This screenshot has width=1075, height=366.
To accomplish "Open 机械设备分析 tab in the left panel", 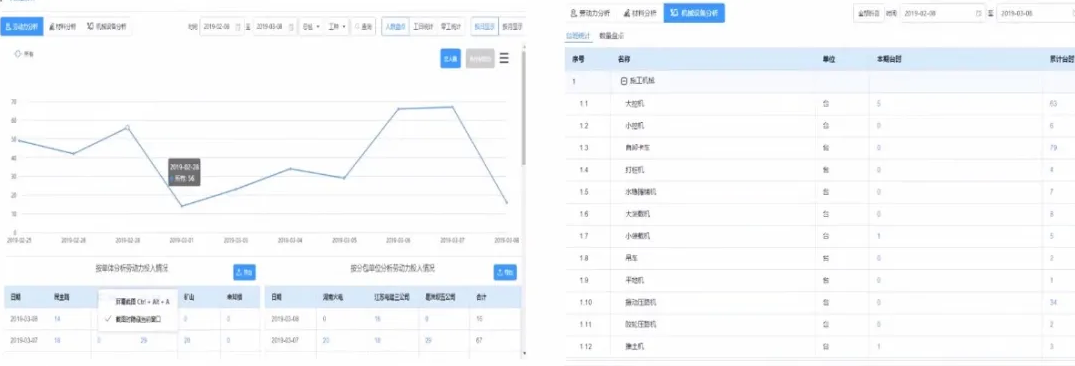I will (x=106, y=27).
